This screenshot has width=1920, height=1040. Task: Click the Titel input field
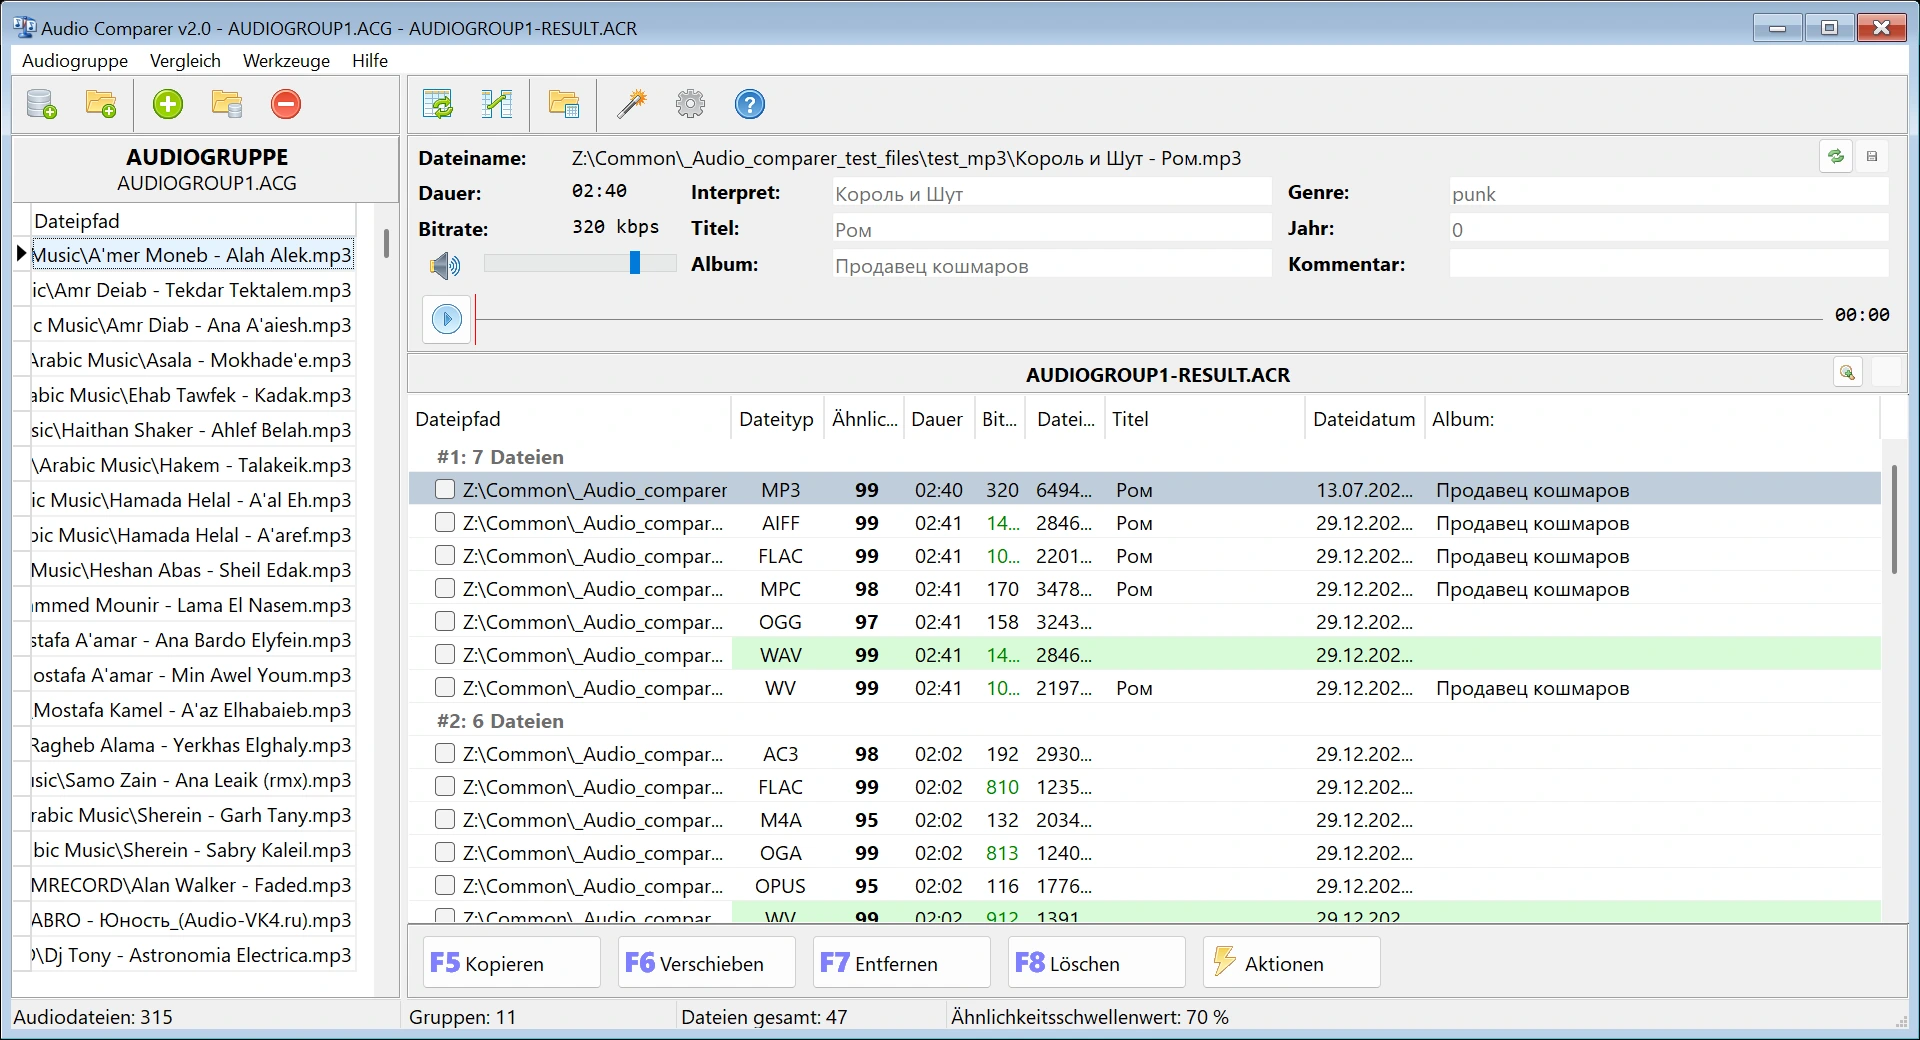click(1052, 229)
